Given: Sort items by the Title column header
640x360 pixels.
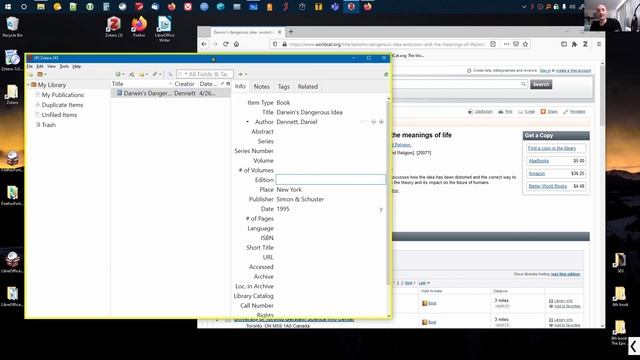Looking at the screenshot, I should coord(141,84).
